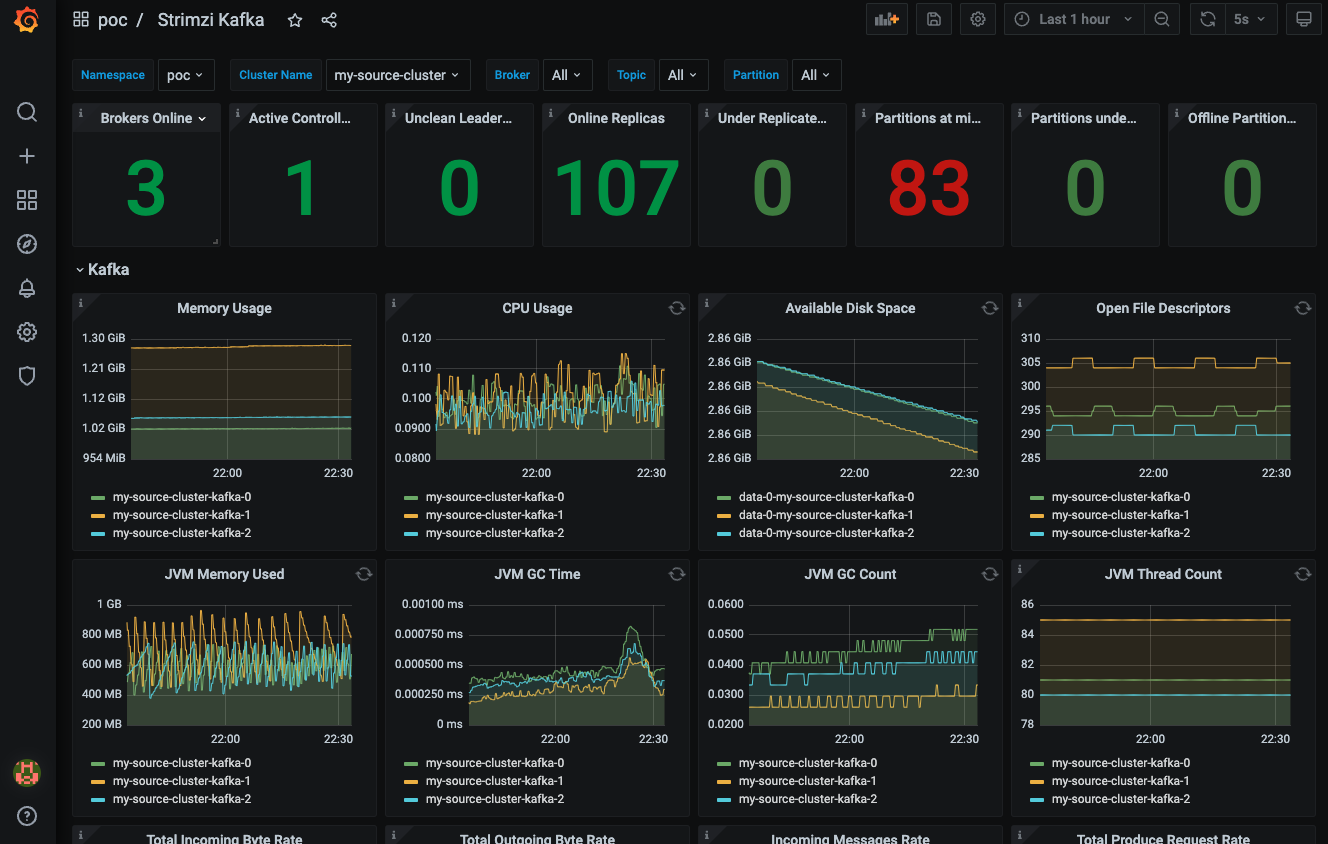The image size is (1328, 844).
Task: Click the Create plus icon in sidebar
Action: click(27, 156)
